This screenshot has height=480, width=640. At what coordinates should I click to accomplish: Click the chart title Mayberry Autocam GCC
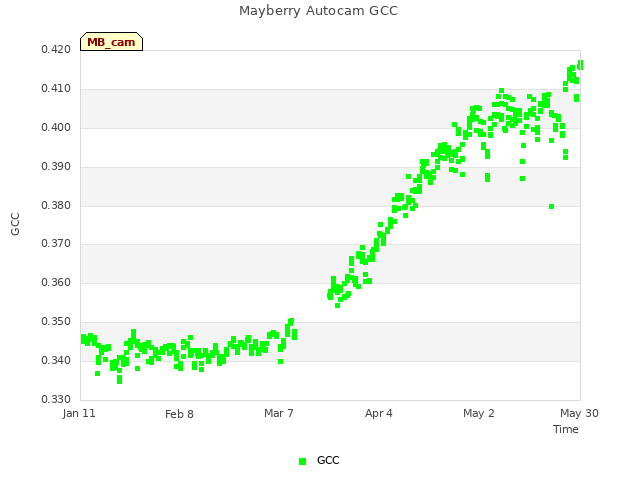pyautogui.click(x=318, y=11)
